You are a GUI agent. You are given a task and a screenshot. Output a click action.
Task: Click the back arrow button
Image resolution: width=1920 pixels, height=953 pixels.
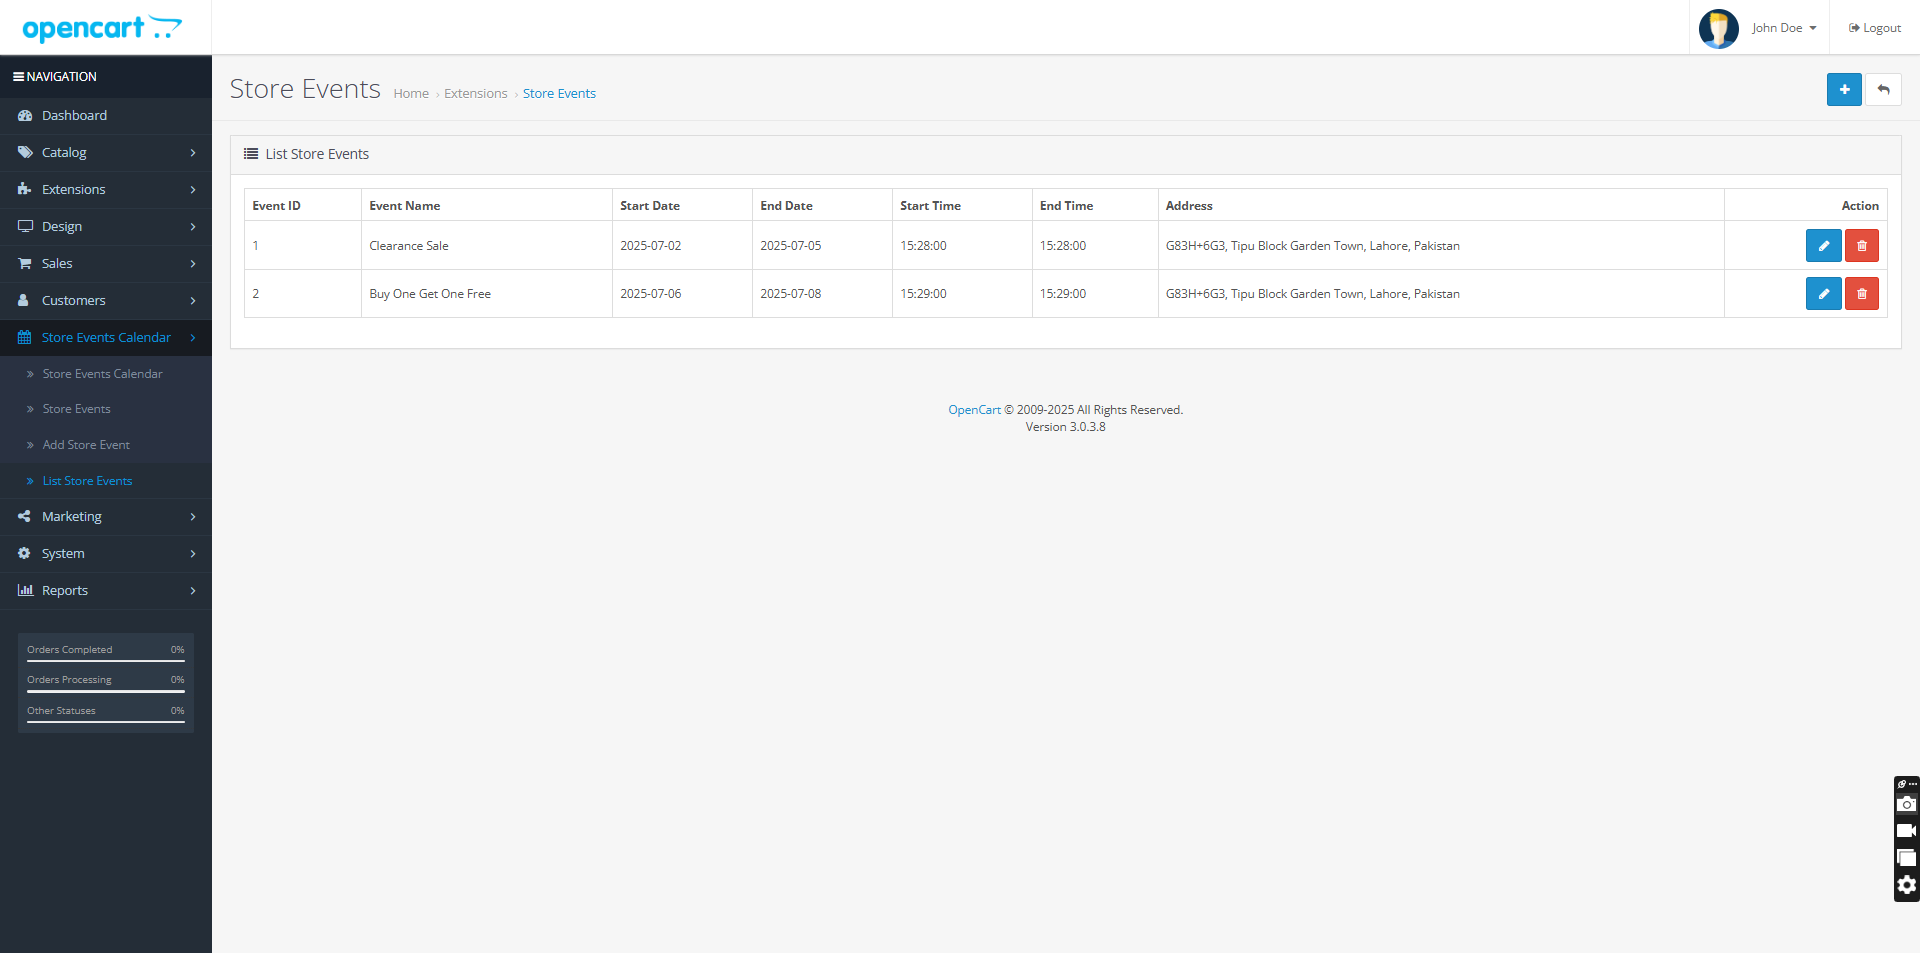(1883, 89)
